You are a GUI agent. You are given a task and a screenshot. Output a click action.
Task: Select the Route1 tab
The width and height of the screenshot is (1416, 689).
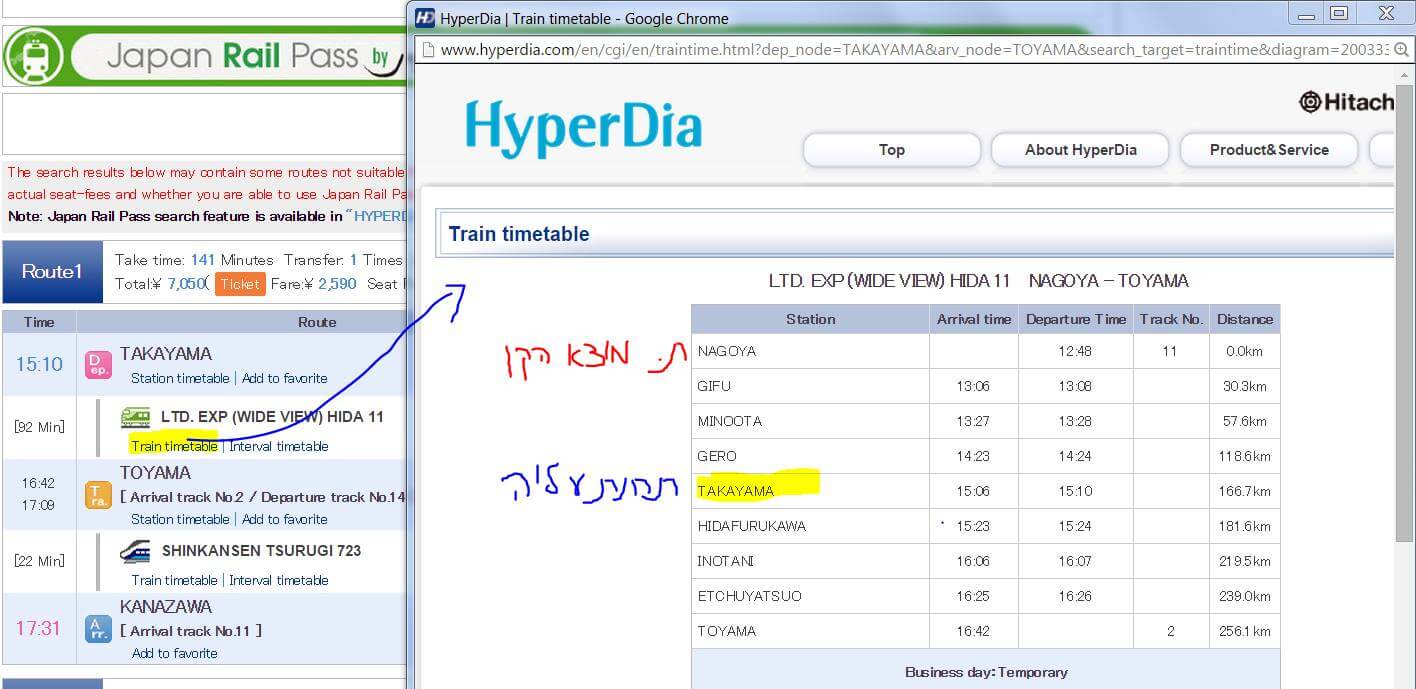pyautogui.click(x=52, y=272)
